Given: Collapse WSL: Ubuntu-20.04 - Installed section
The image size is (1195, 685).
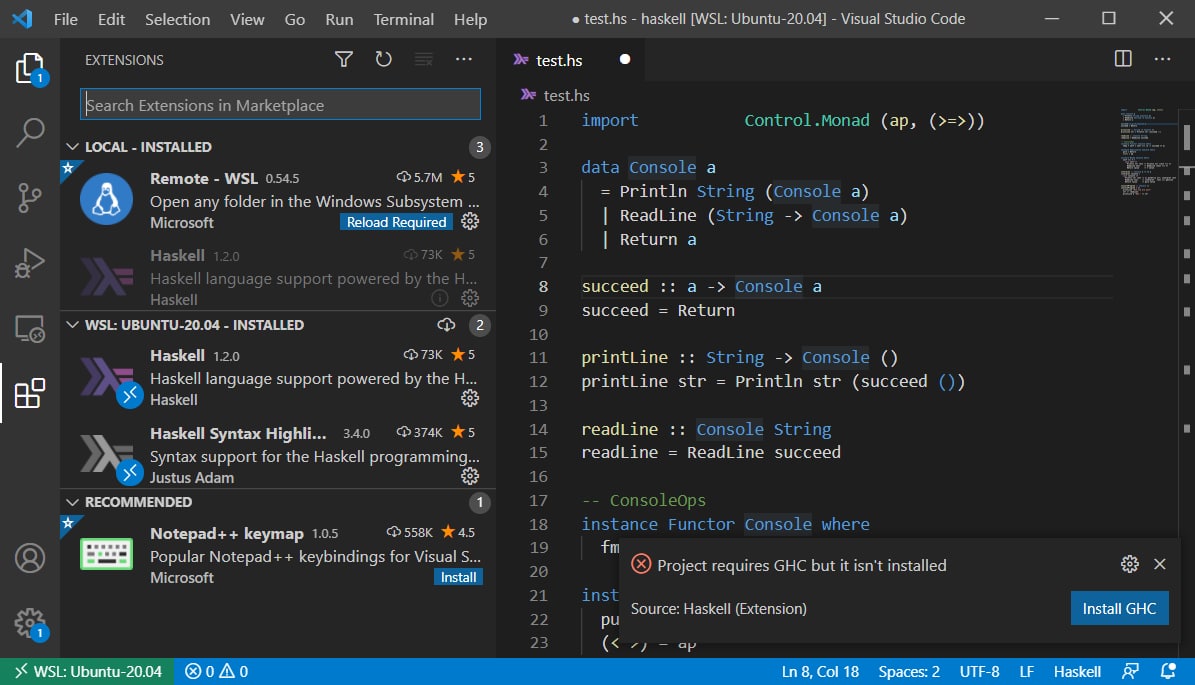Looking at the screenshot, I should click(72, 325).
